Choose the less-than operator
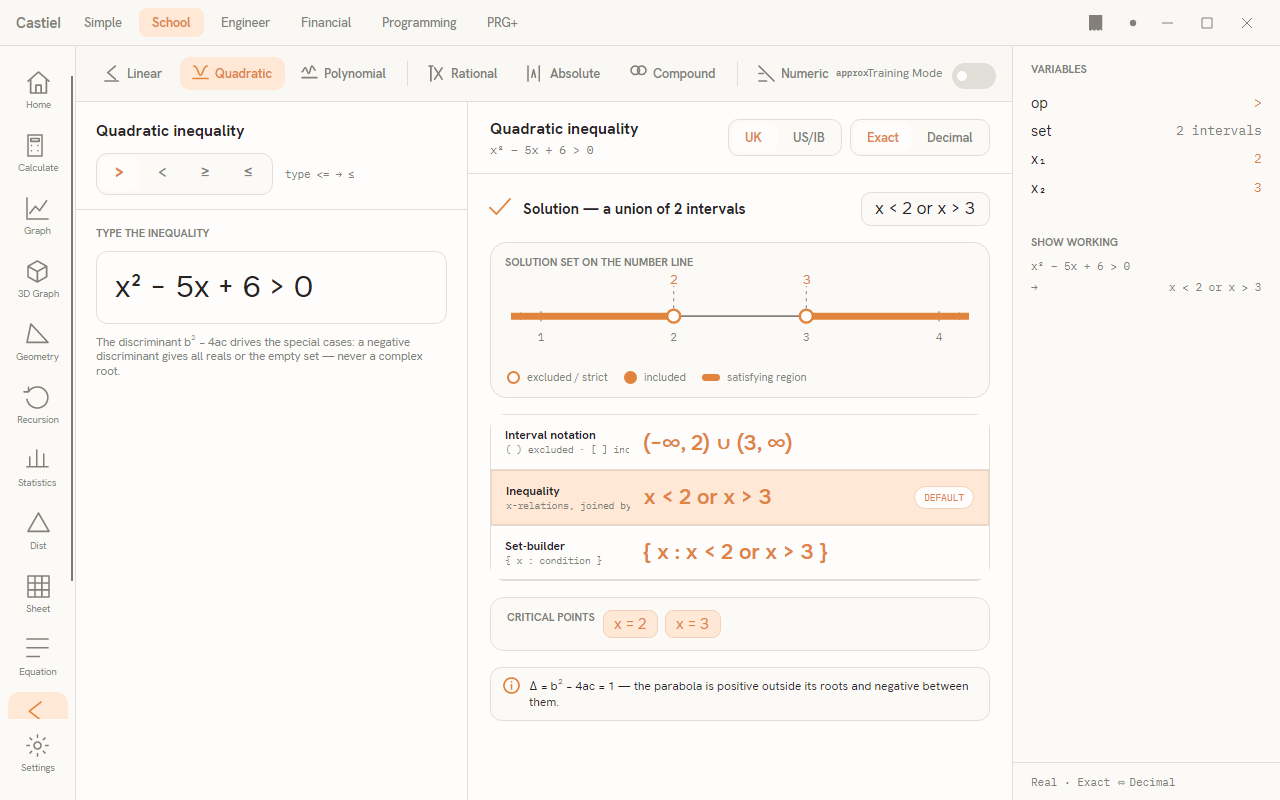 162,173
